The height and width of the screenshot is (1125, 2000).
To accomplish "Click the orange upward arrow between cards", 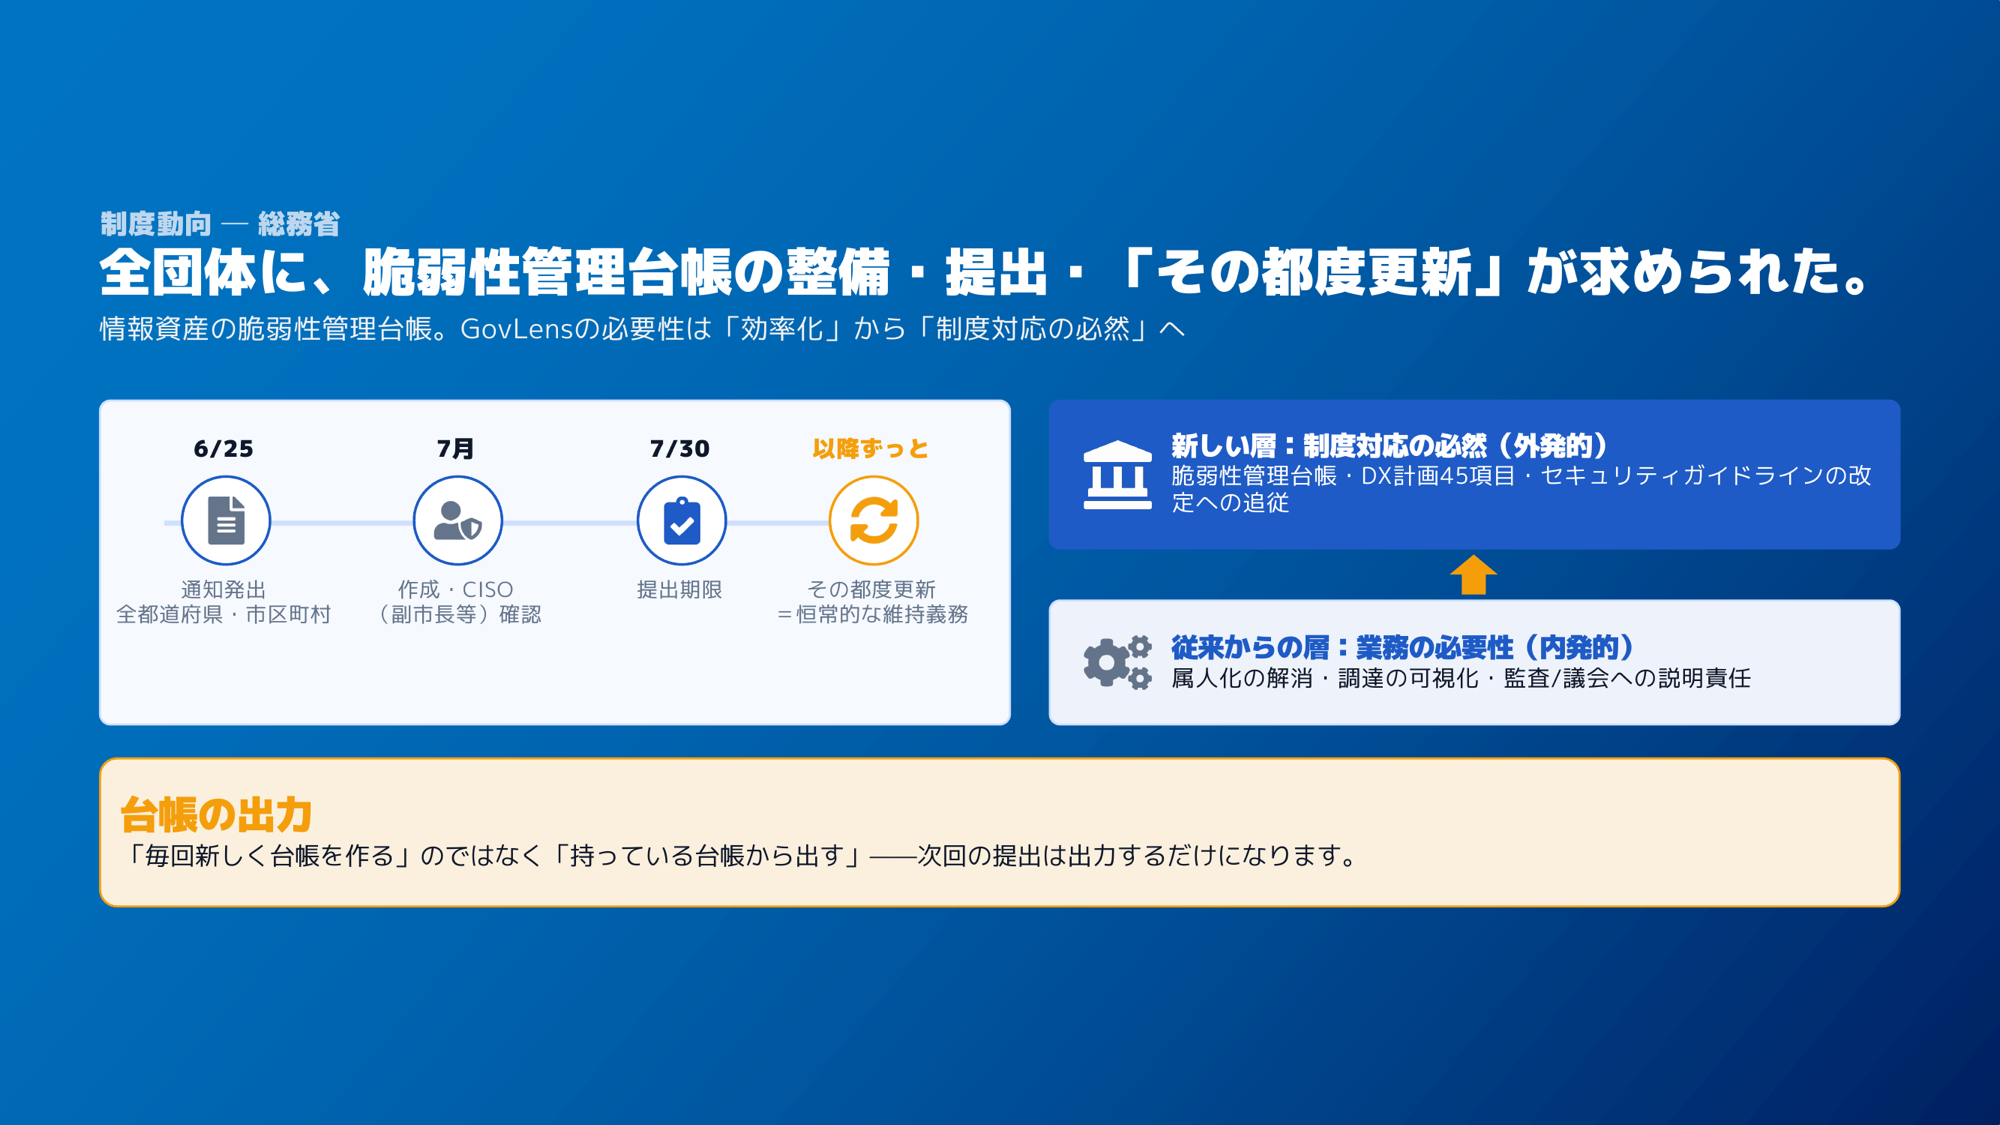I will 1473,575.
